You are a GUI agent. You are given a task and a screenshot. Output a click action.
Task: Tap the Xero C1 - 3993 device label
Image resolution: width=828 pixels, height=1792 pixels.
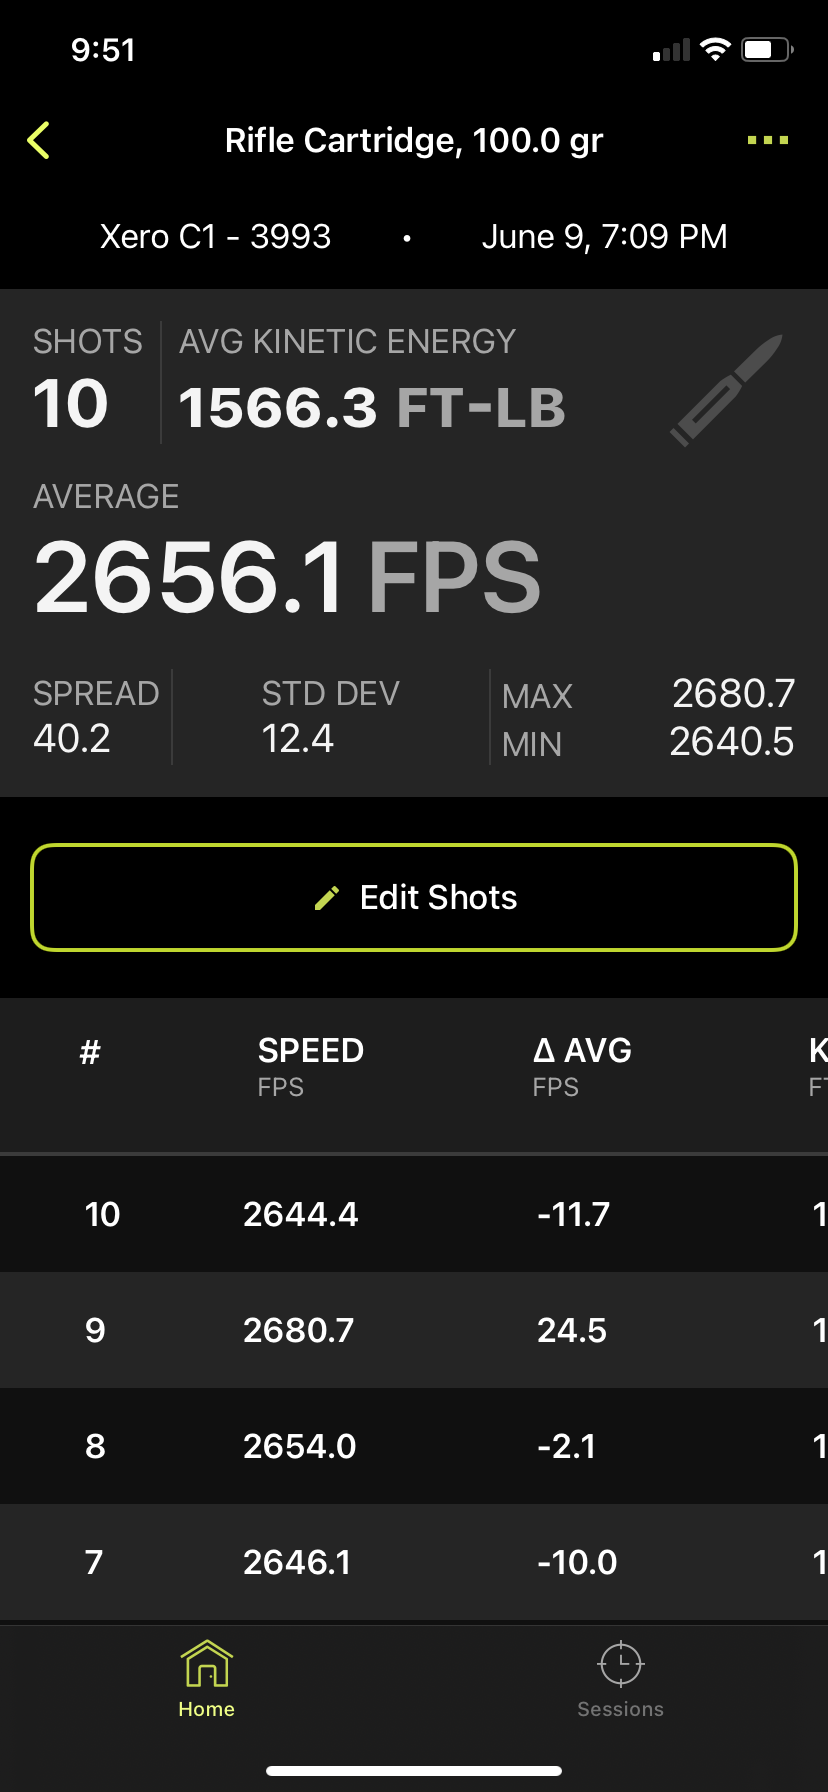[215, 237]
